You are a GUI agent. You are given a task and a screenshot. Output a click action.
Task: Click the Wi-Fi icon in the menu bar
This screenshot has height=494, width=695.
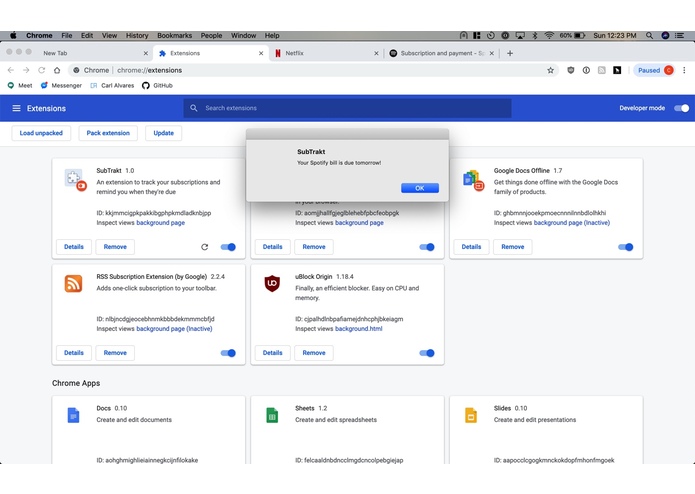coord(549,35)
